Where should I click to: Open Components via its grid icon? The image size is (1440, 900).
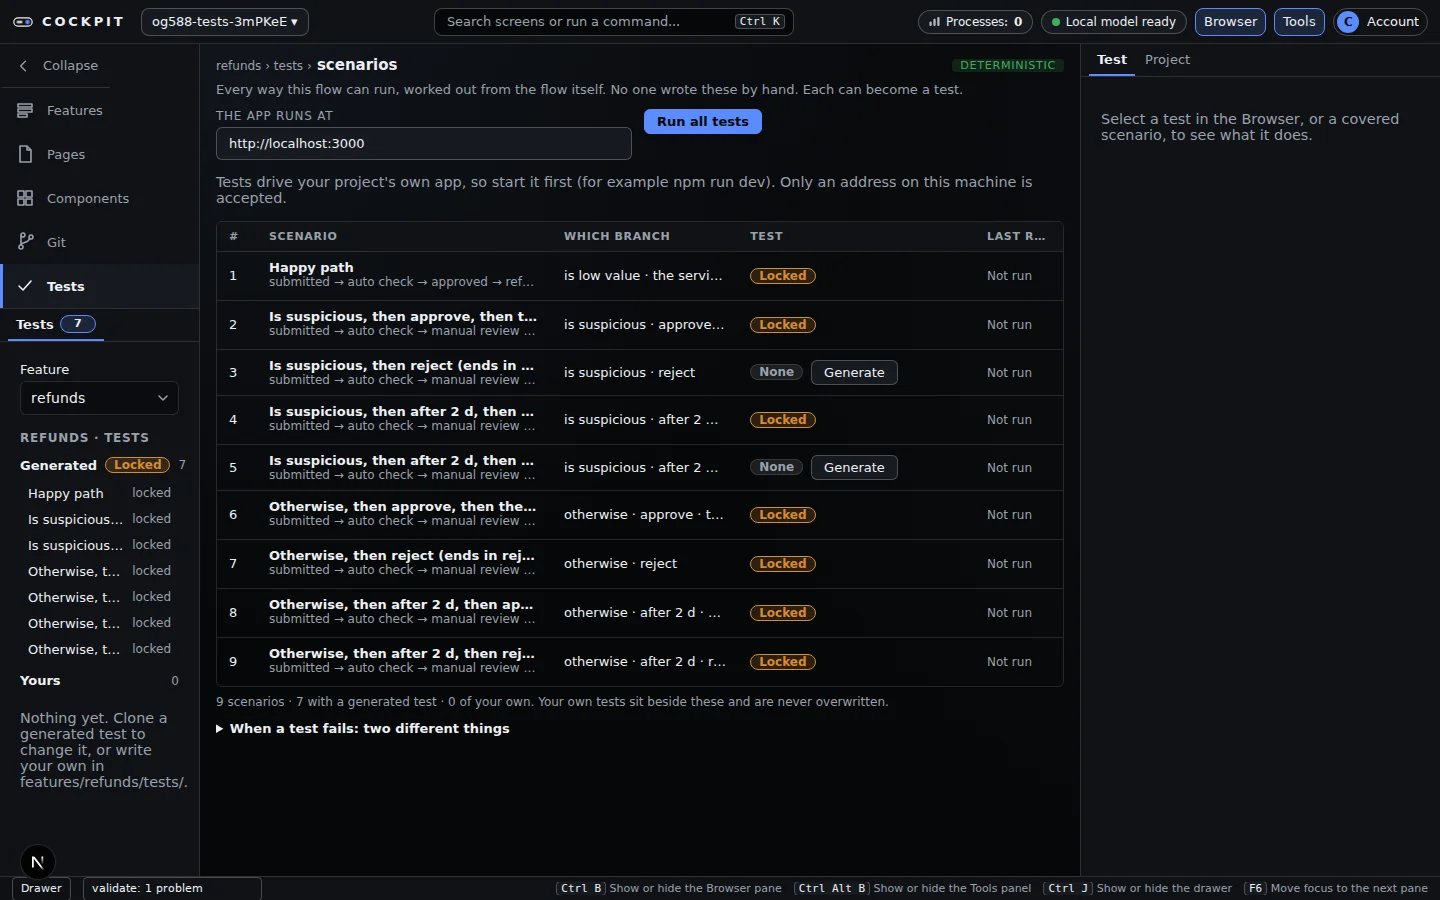pyautogui.click(x=25, y=198)
